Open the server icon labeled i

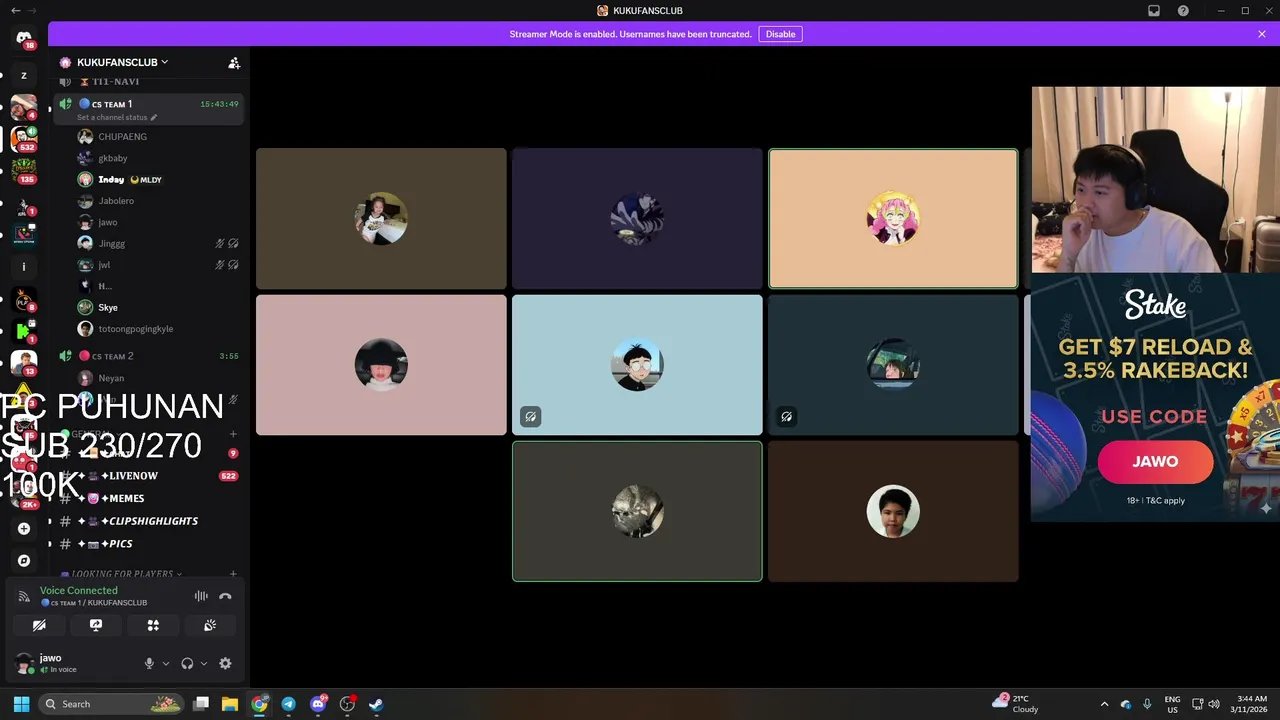24,267
